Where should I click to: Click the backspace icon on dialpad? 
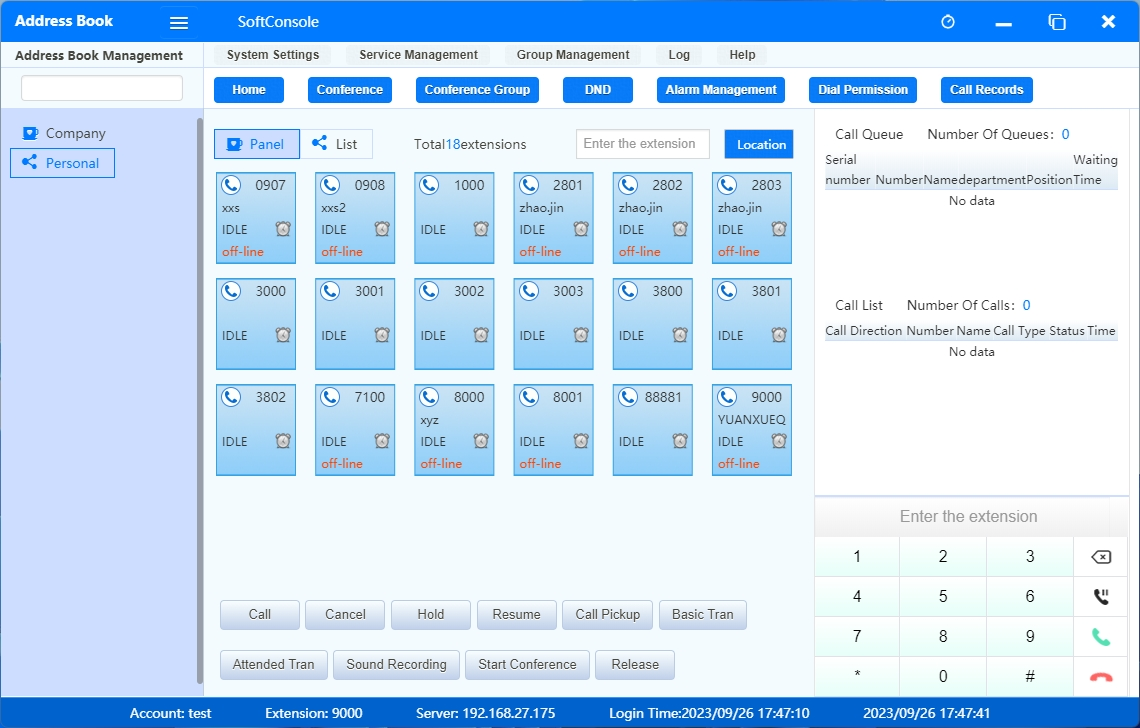point(1100,557)
